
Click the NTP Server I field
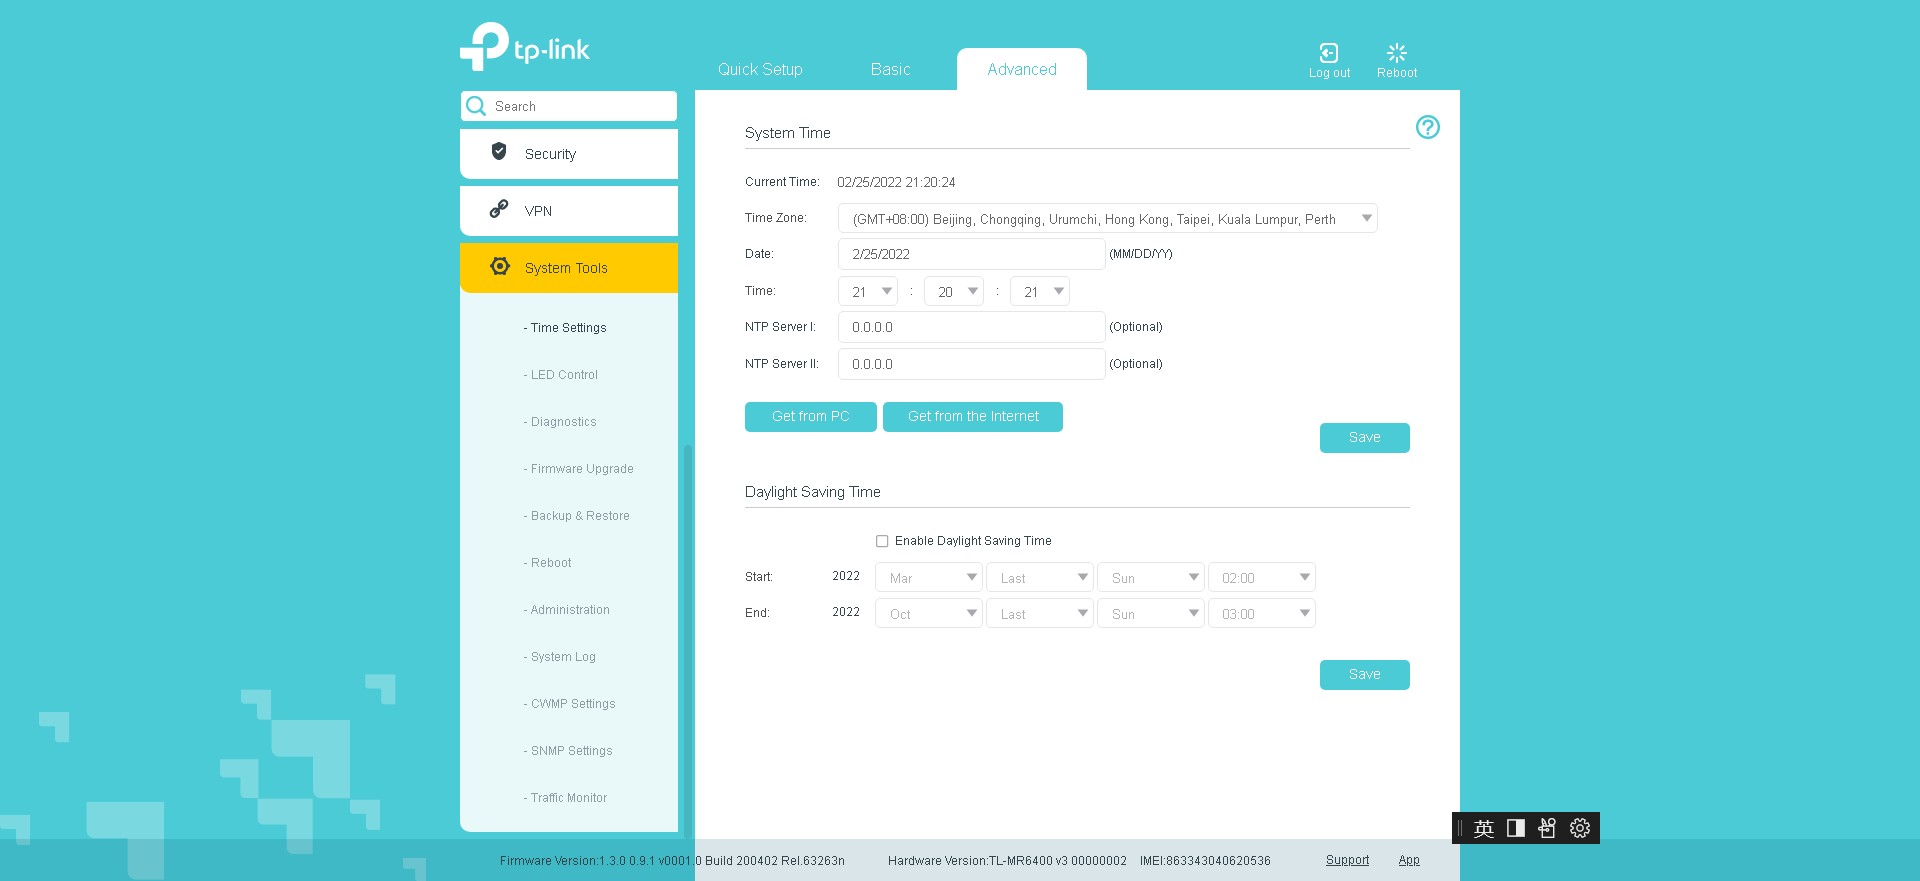coord(971,327)
